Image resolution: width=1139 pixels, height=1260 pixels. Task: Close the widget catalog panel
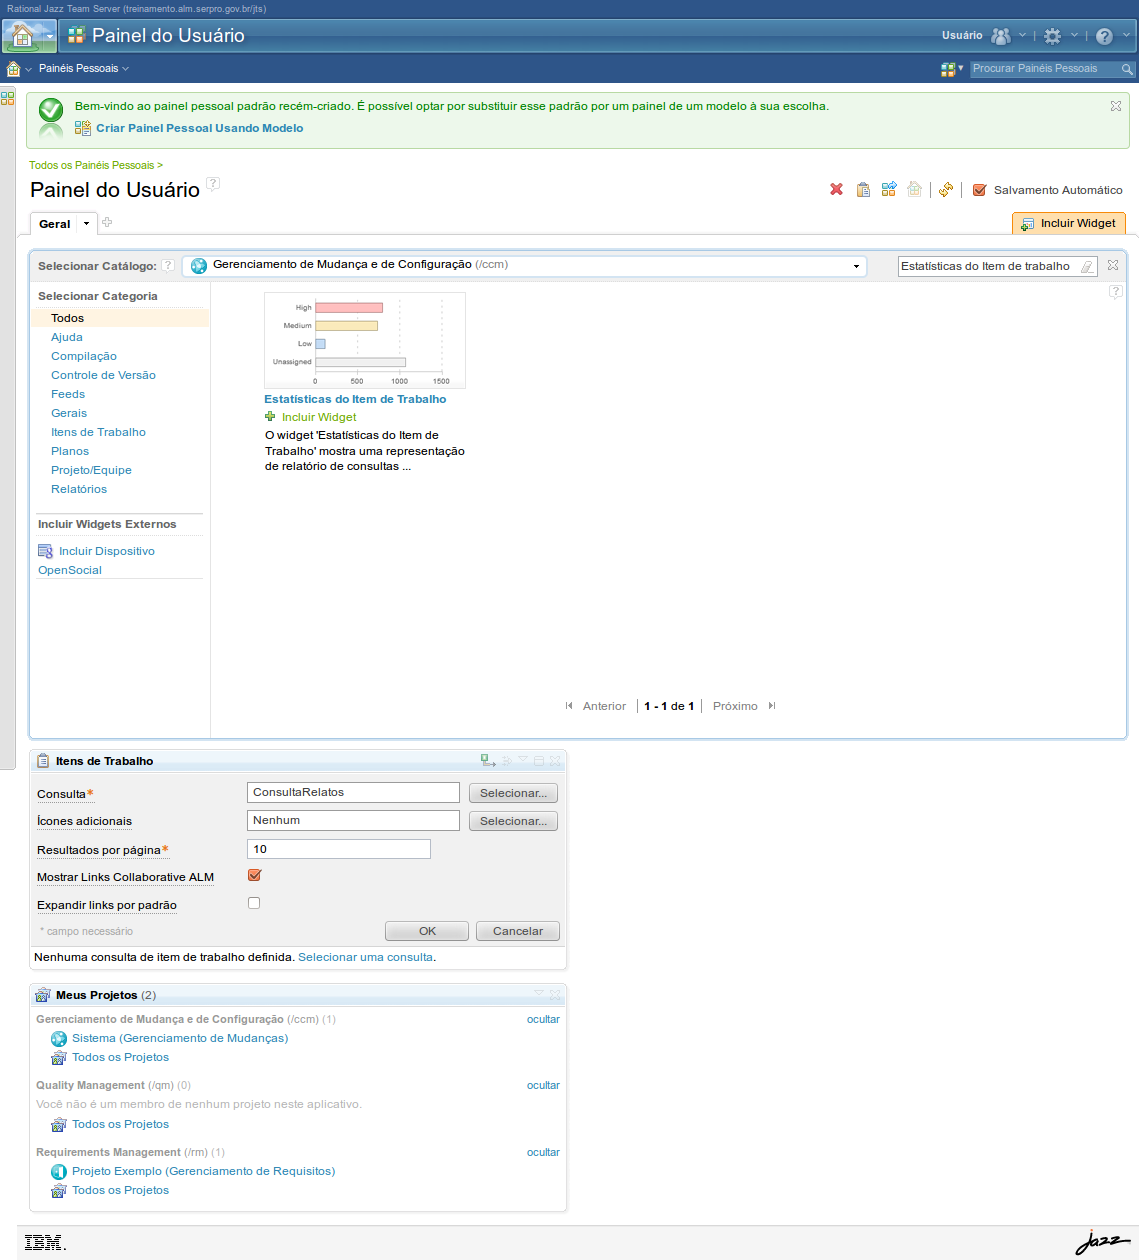(1113, 265)
